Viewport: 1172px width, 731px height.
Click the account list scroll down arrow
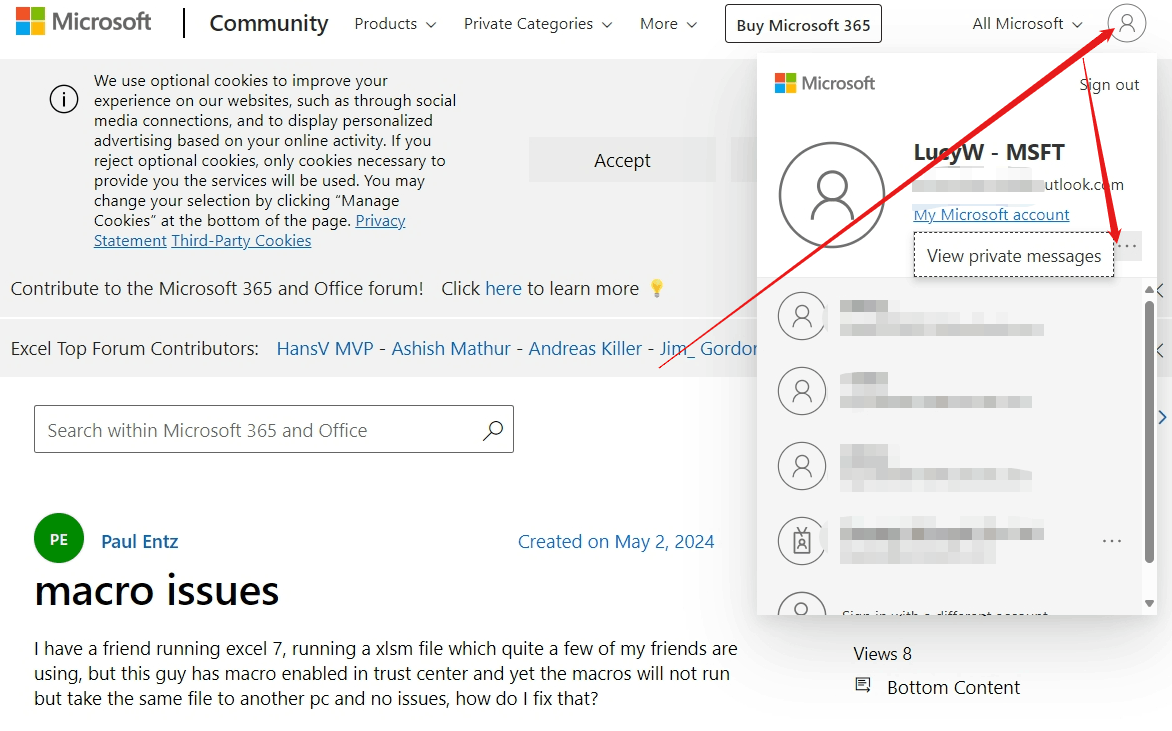coord(1149,603)
